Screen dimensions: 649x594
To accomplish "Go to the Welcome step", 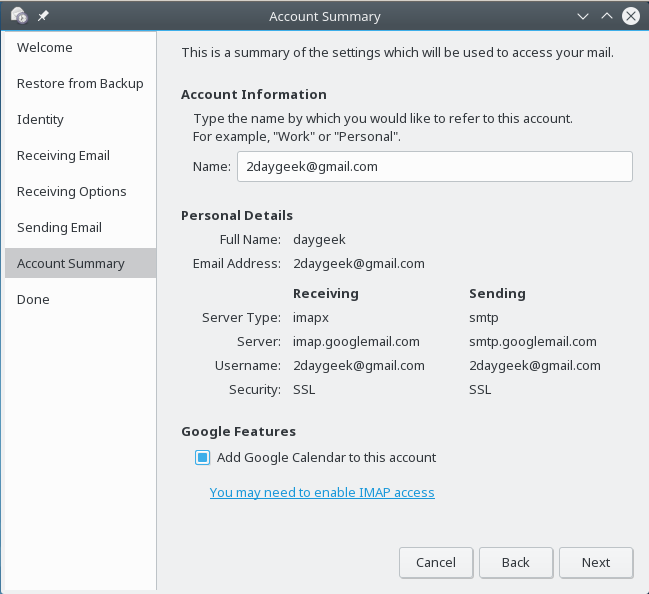I will pyautogui.click(x=45, y=48).
